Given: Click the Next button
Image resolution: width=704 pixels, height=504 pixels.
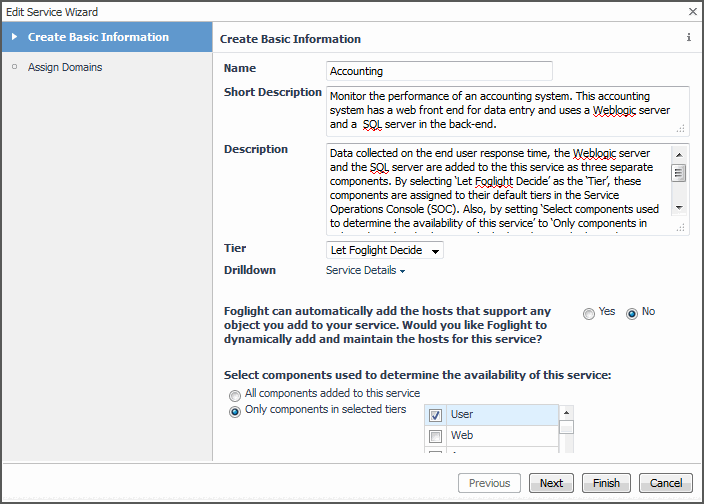Looking at the screenshot, I should [x=552, y=483].
